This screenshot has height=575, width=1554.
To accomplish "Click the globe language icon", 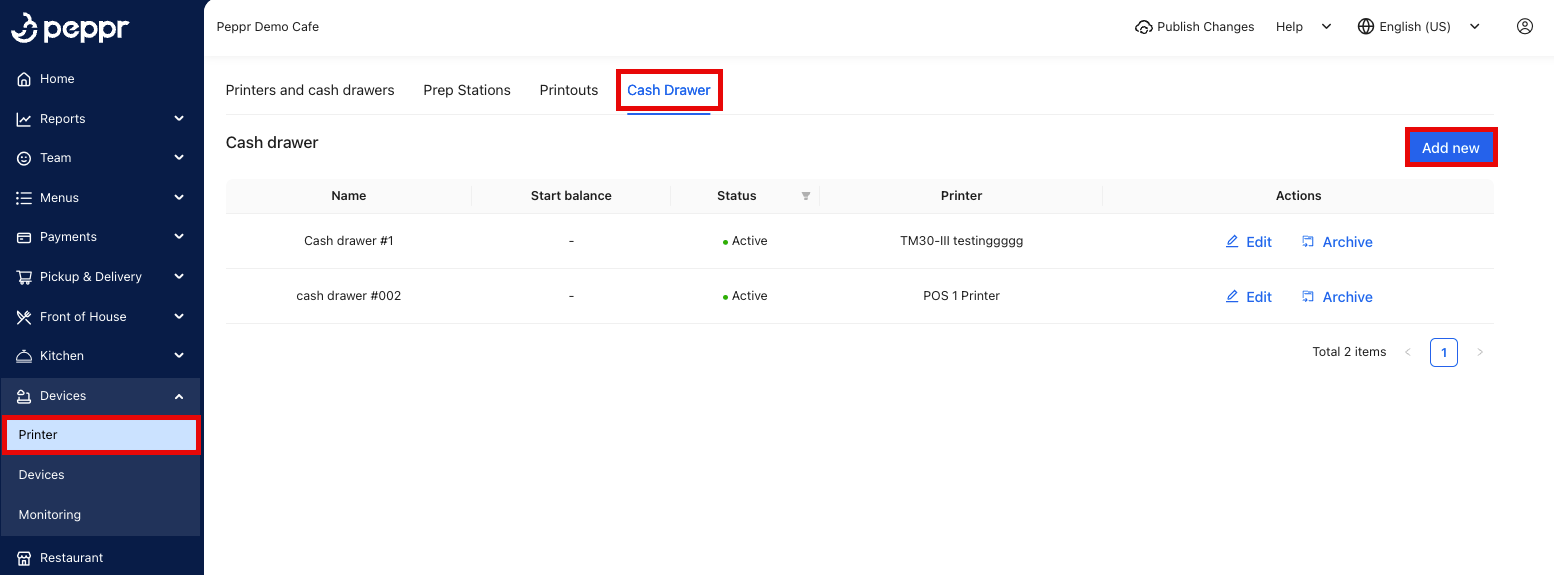I will (1365, 27).
